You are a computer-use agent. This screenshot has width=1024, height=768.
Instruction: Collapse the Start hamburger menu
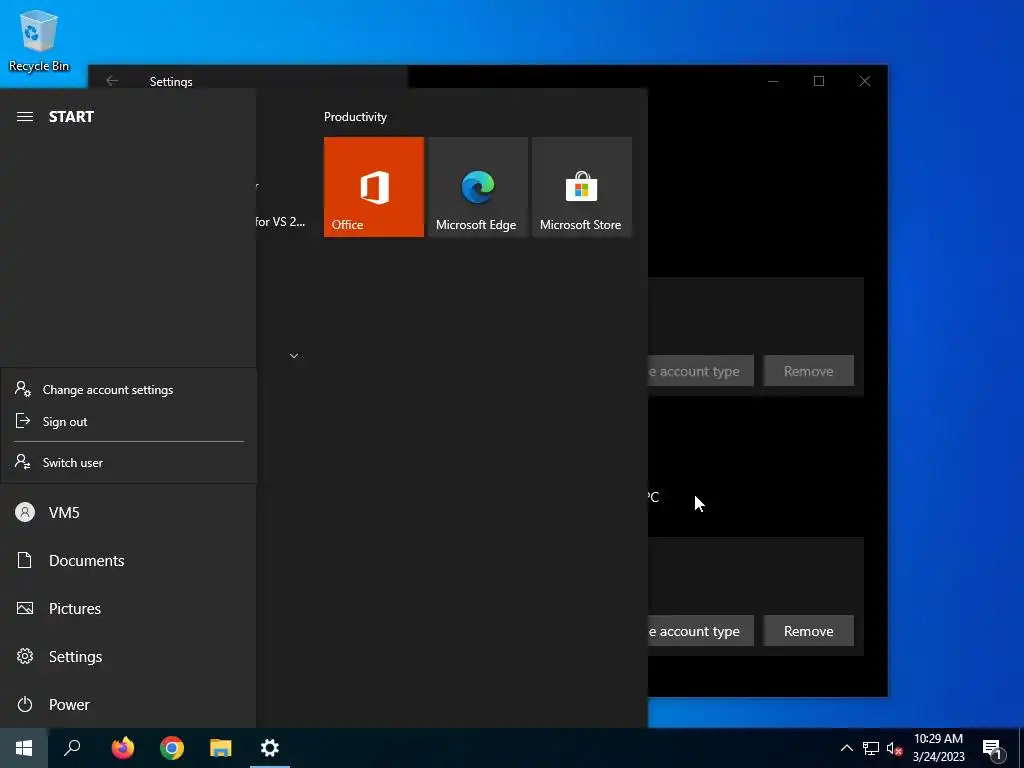pyautogui.click(x=25, y=117)
